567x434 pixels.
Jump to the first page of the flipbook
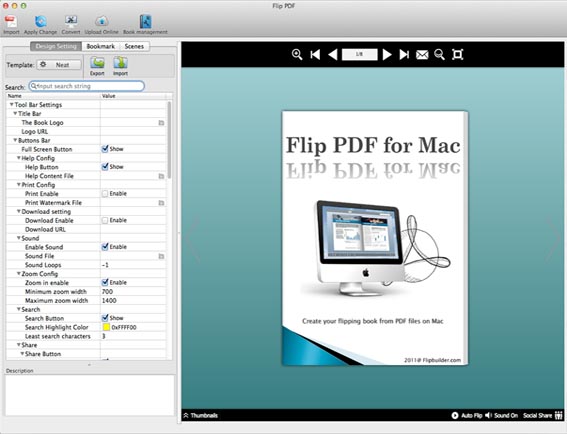[x=315, y=55]
